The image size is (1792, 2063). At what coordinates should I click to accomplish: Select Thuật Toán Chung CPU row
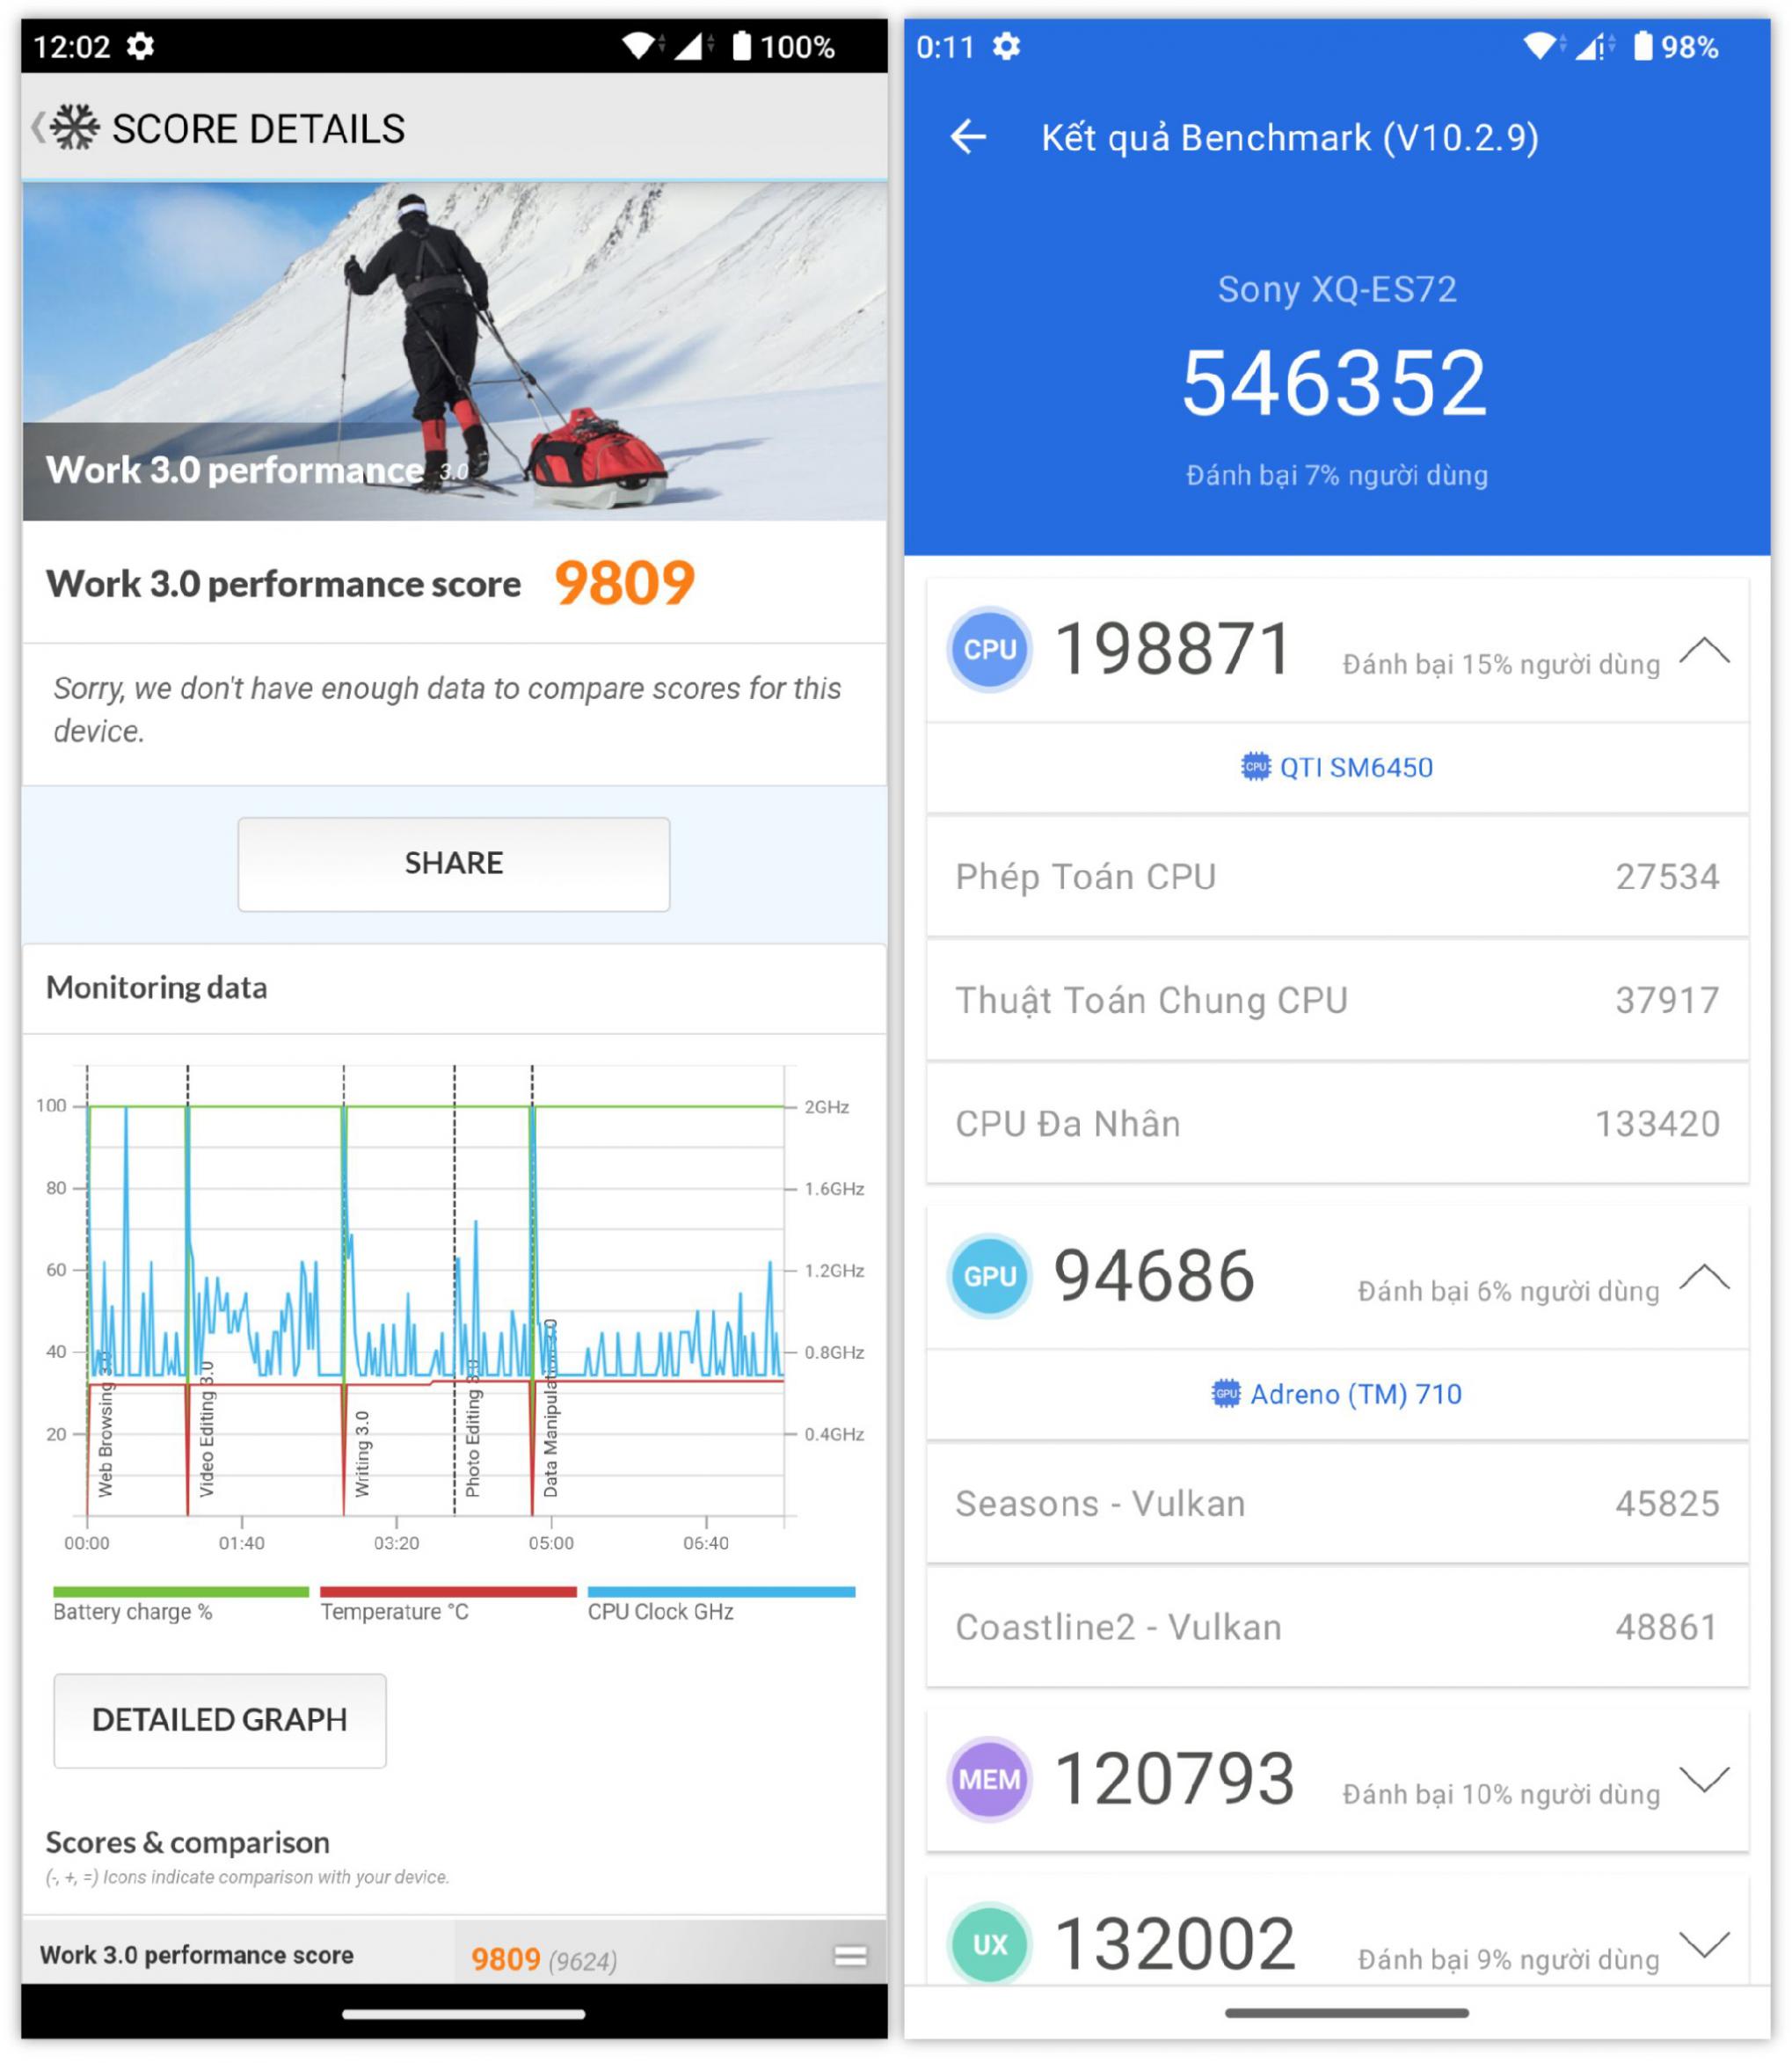1337,1000
